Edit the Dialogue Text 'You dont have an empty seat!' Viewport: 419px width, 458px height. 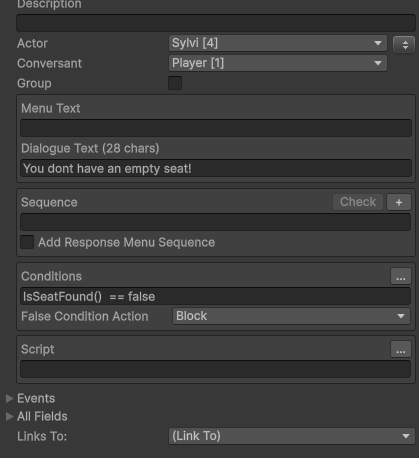216,168
